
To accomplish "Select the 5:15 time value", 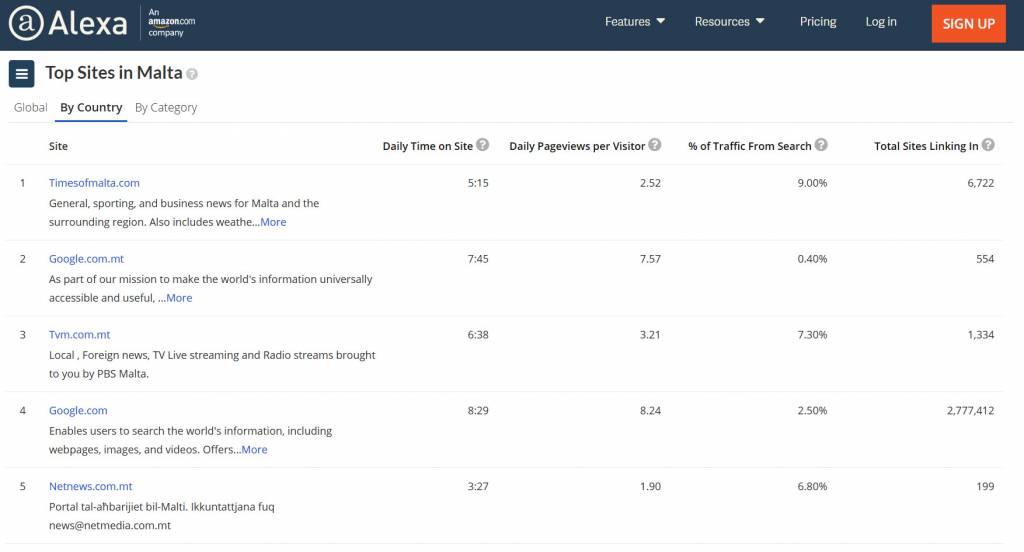I will click(x=478, y=183).
